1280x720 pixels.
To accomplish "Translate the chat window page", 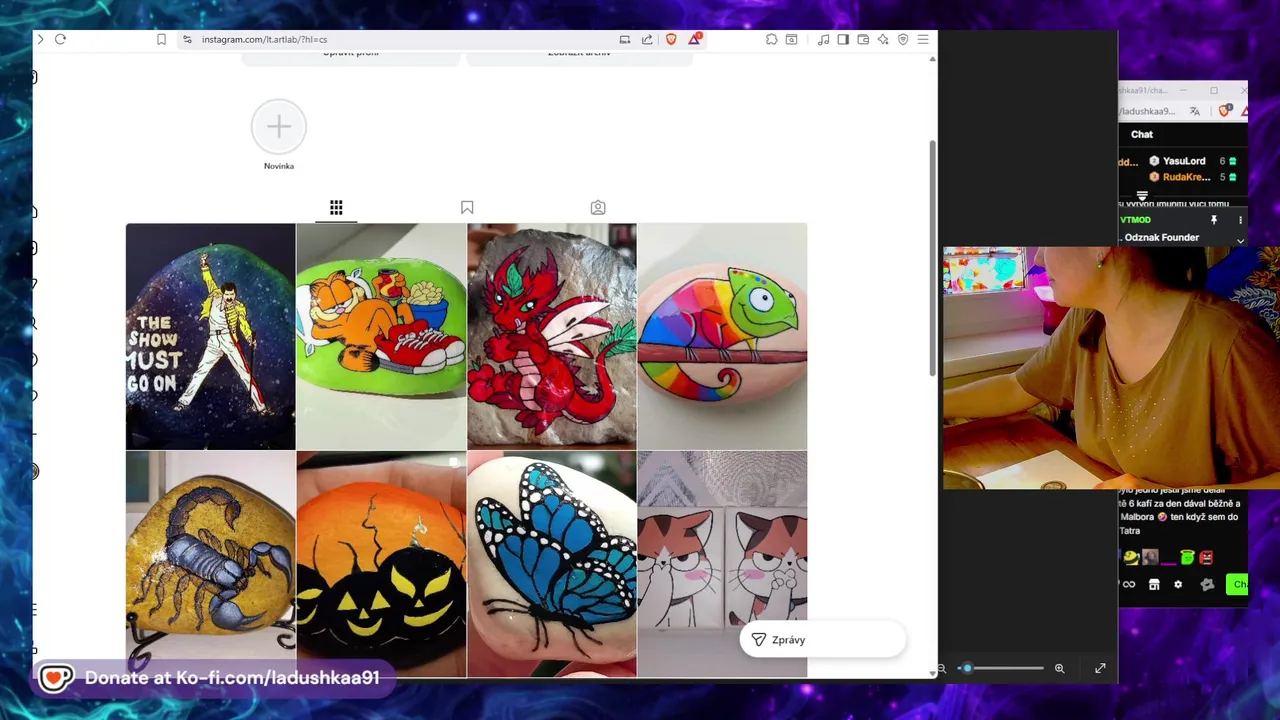I will point(1195,111).
